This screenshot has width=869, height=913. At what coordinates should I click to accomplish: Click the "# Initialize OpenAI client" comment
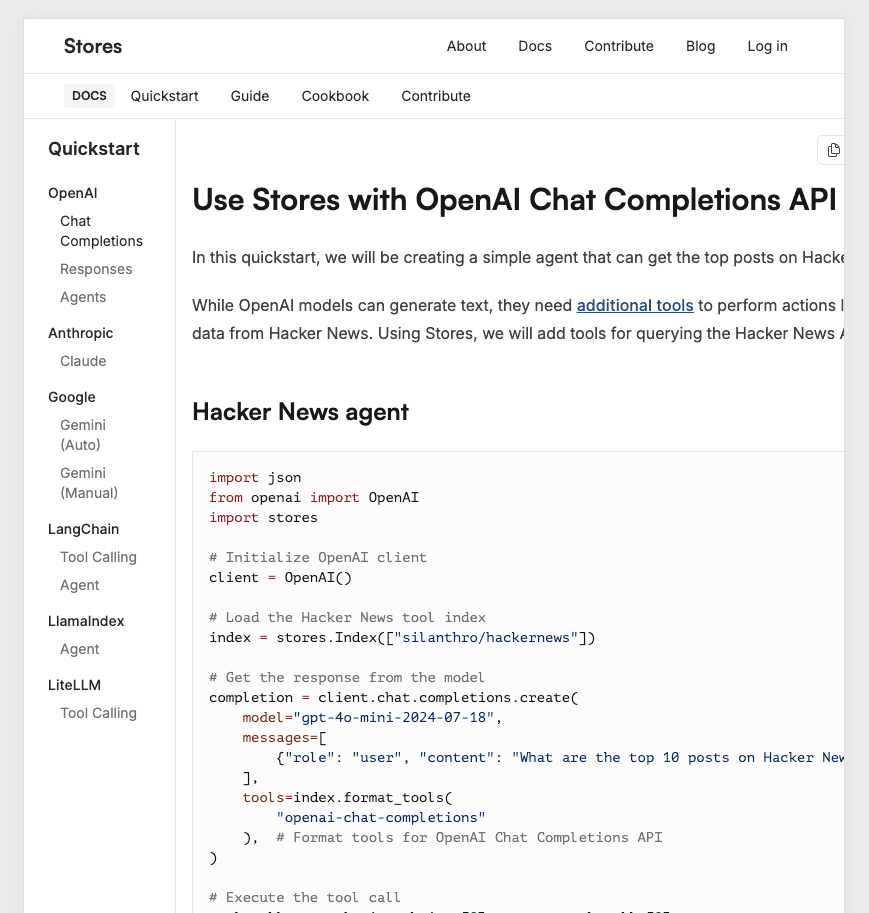[x=317, y=557]
